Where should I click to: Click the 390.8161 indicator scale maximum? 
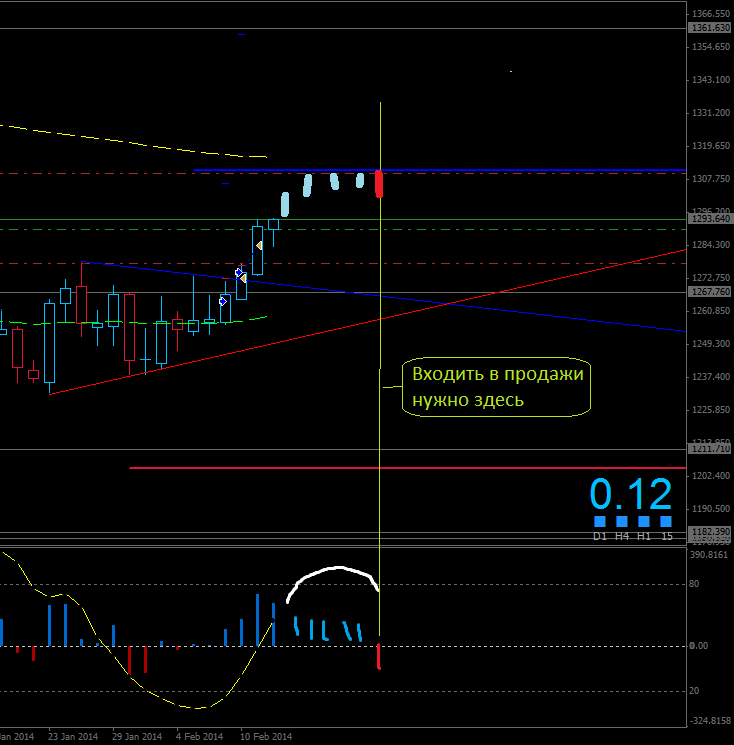point(709,555)
